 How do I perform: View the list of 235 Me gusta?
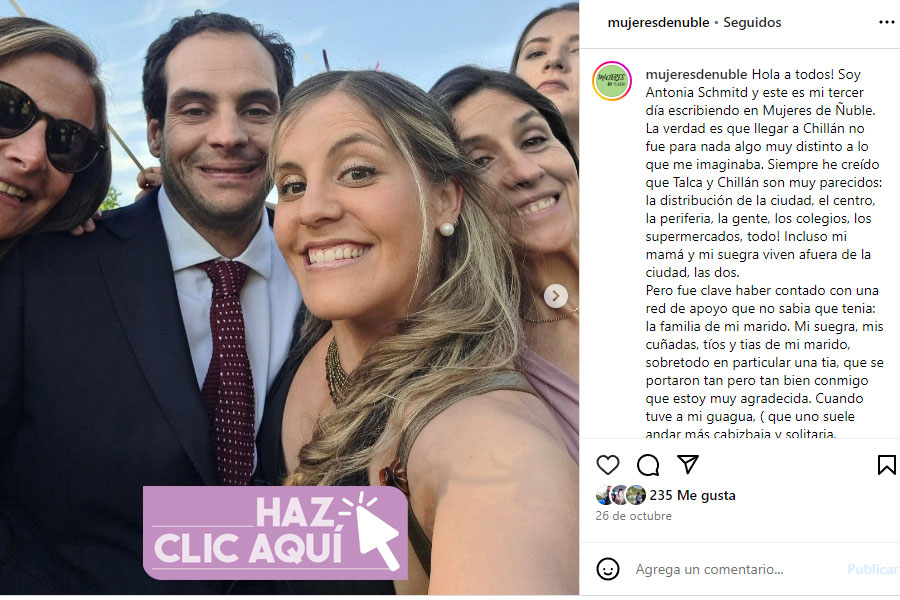click(692, 495)
